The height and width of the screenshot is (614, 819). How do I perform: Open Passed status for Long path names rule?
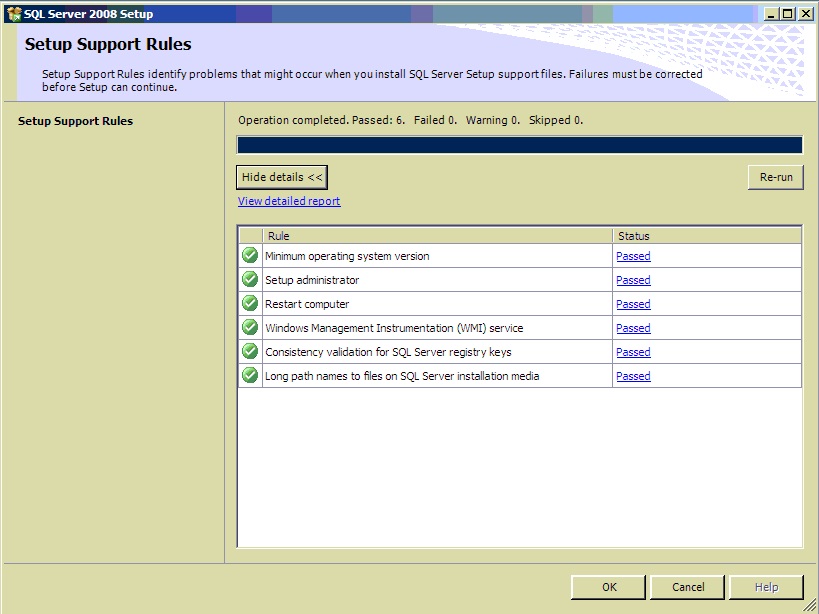click(x=633, y=376)
